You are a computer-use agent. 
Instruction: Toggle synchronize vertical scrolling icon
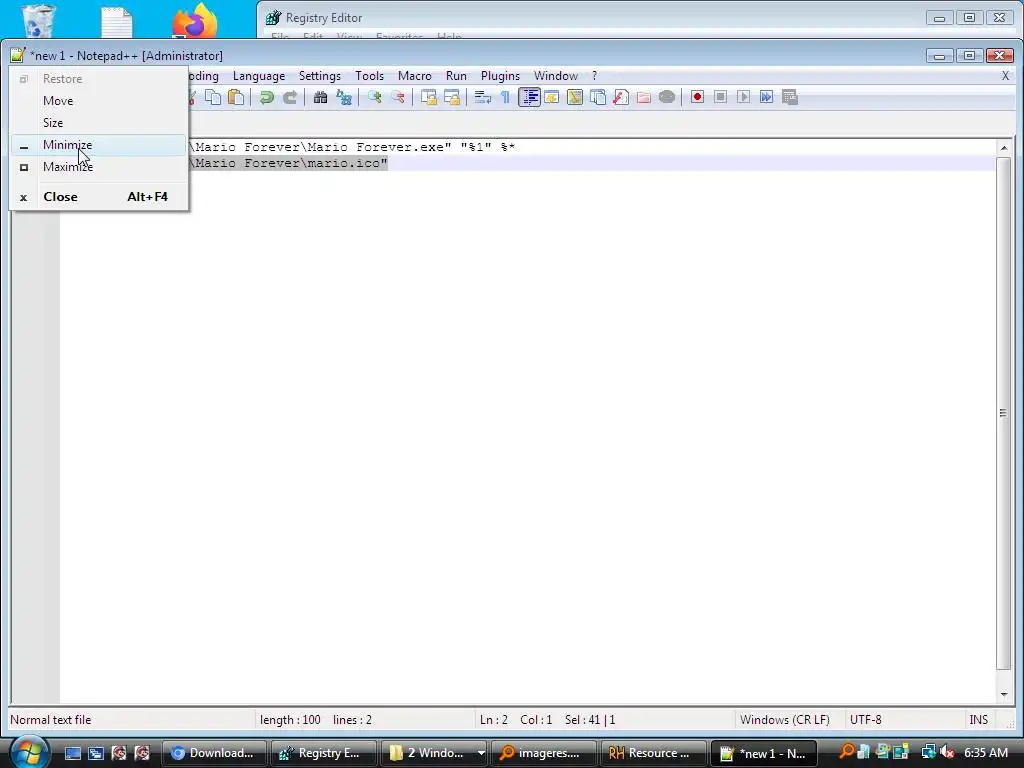click(x=428, y=97)
